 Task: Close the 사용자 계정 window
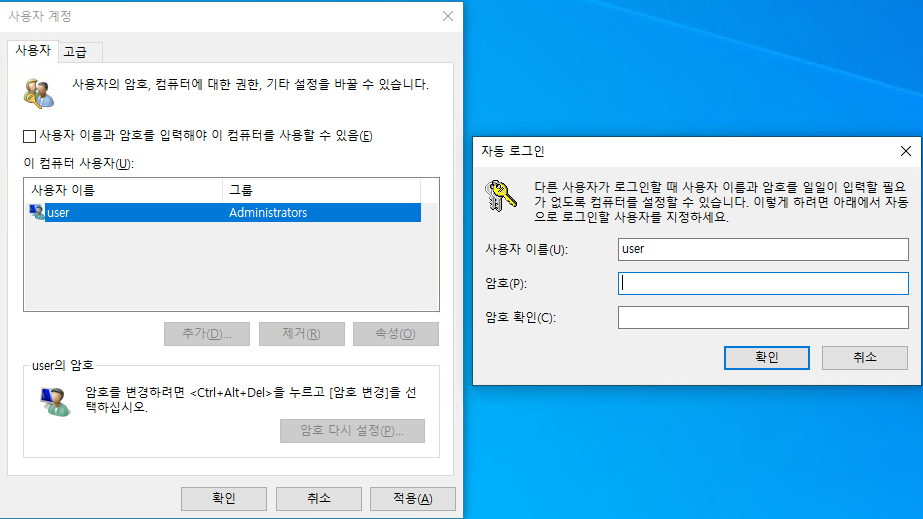tap(448, 16)
